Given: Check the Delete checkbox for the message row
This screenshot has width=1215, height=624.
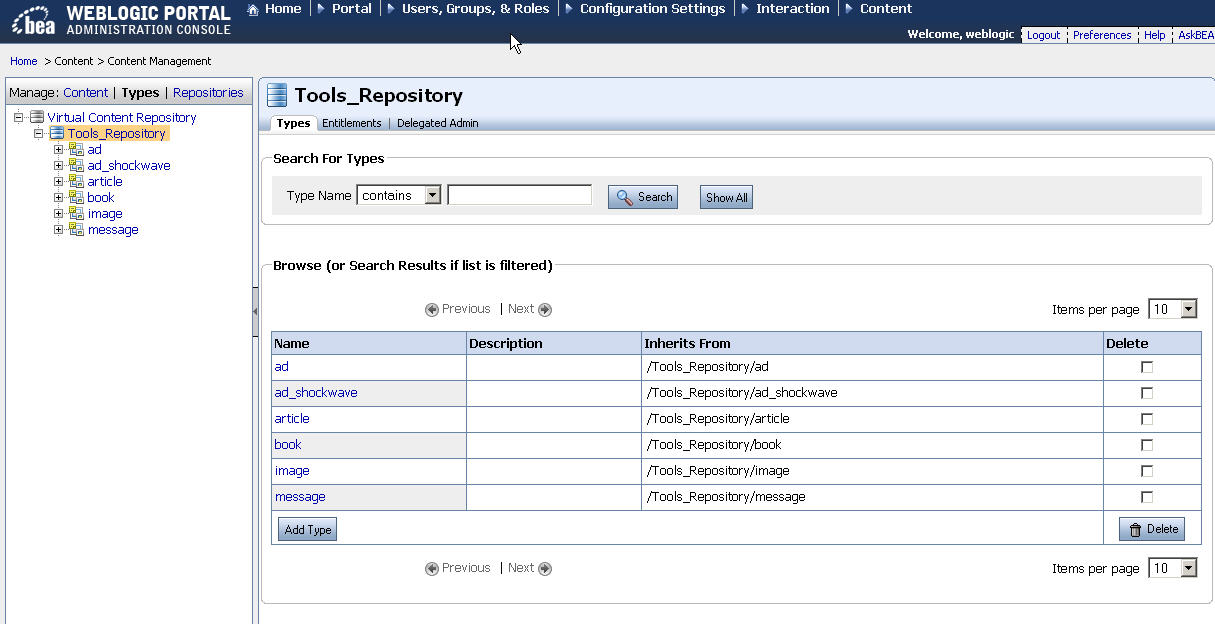Looking at the screenshot, I should [1145, 496].
